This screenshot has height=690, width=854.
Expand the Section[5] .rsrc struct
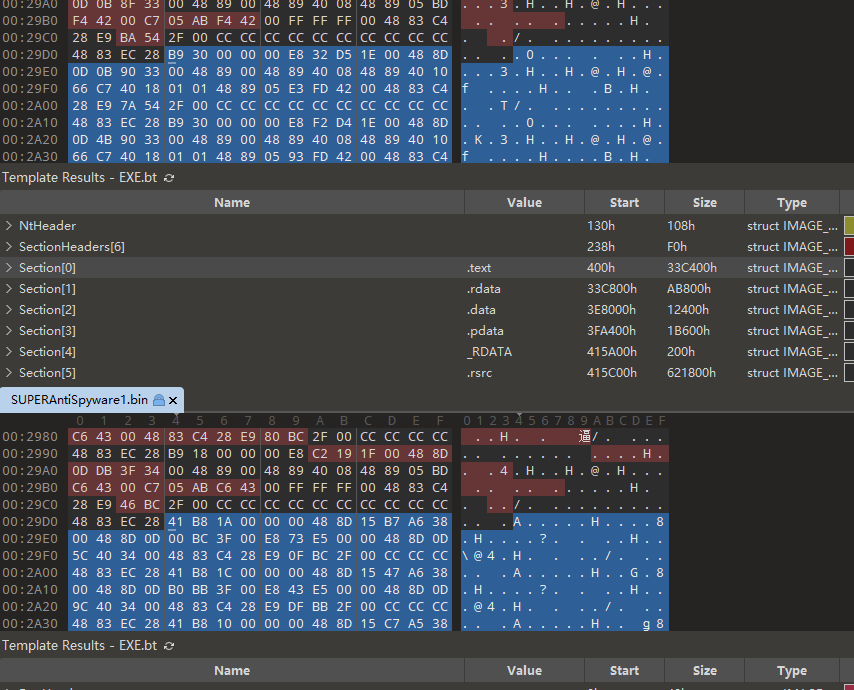9,373
